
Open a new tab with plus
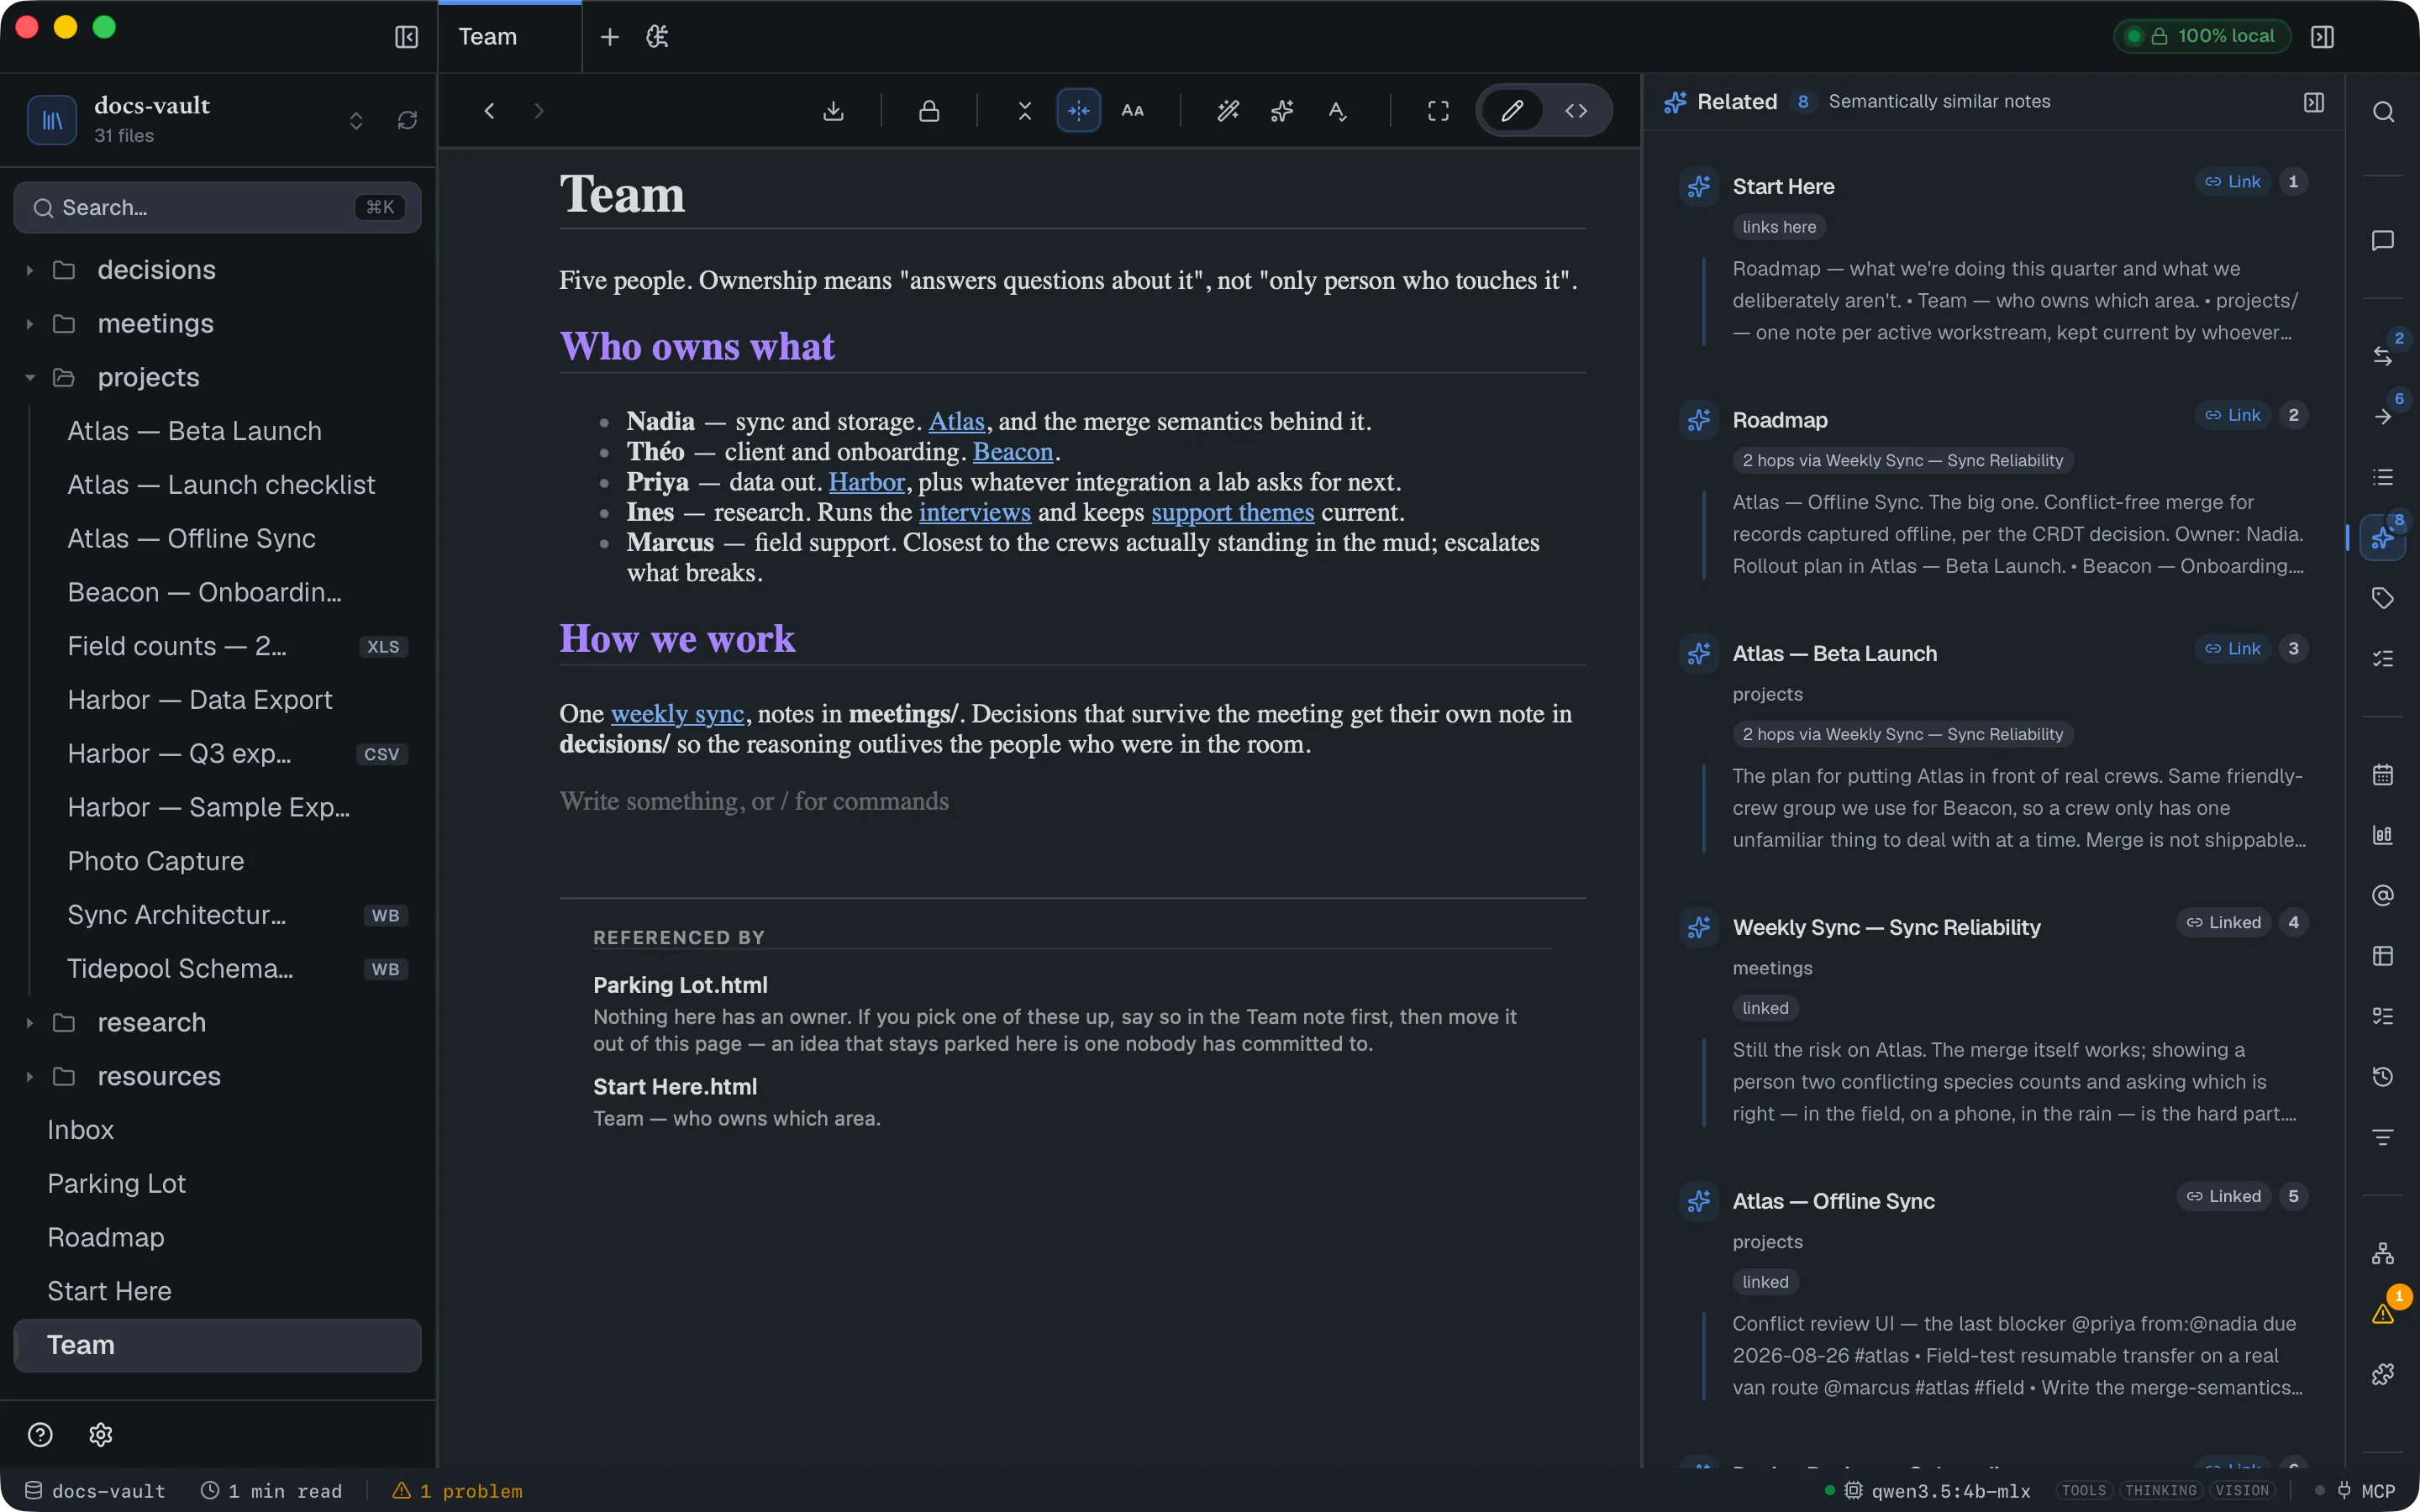point(609,37)
